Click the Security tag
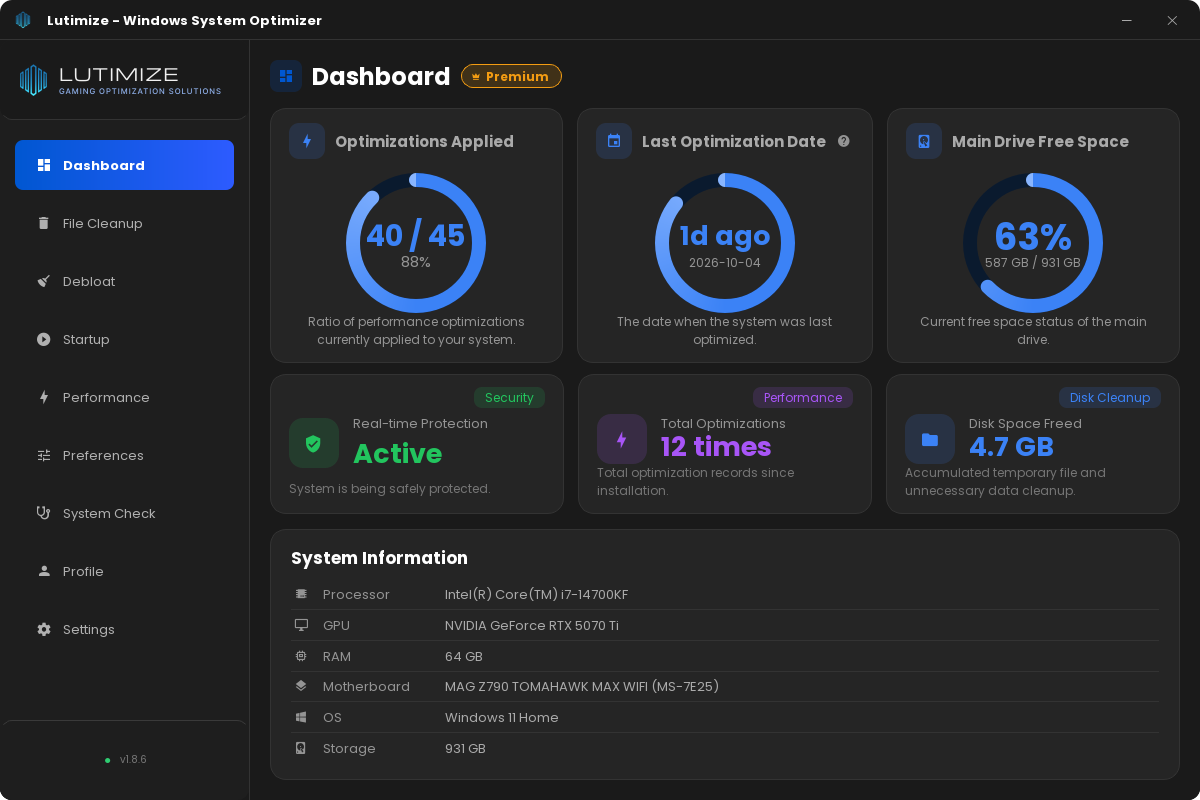 coord(509,397)
